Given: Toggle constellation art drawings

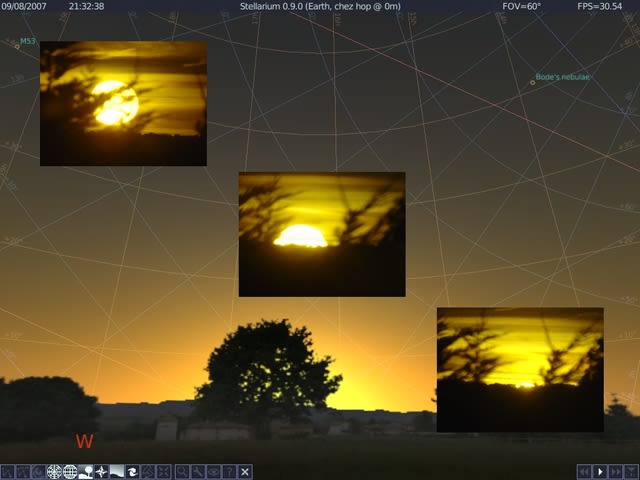Looking at the screenshot, I should pos(38,471).
